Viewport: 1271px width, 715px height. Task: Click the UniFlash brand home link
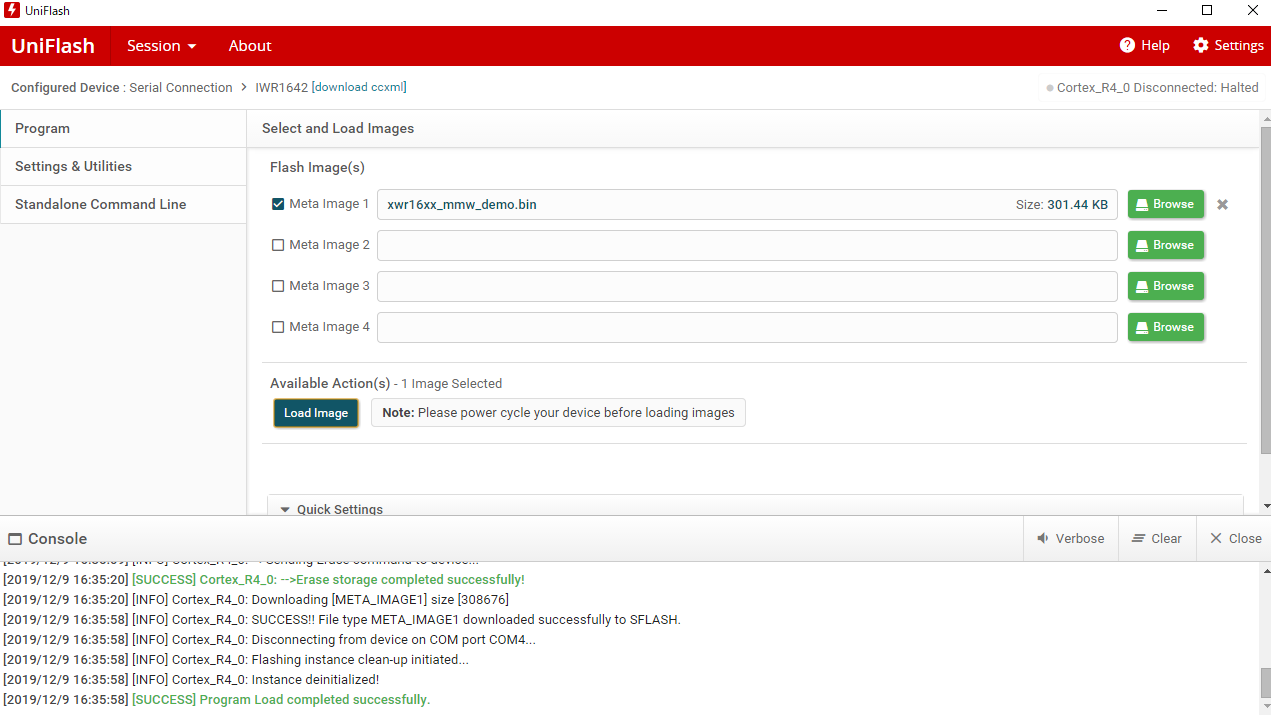click(53, 45)
